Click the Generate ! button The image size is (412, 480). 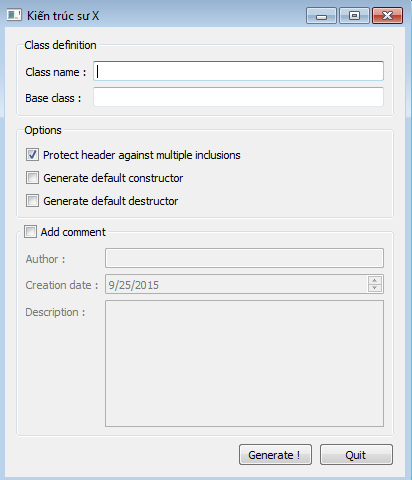[x=275, y=454]
